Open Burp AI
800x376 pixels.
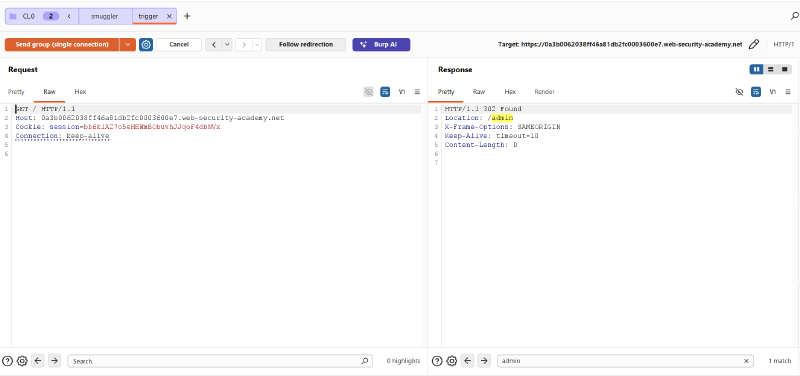click(x=381, y=45)
